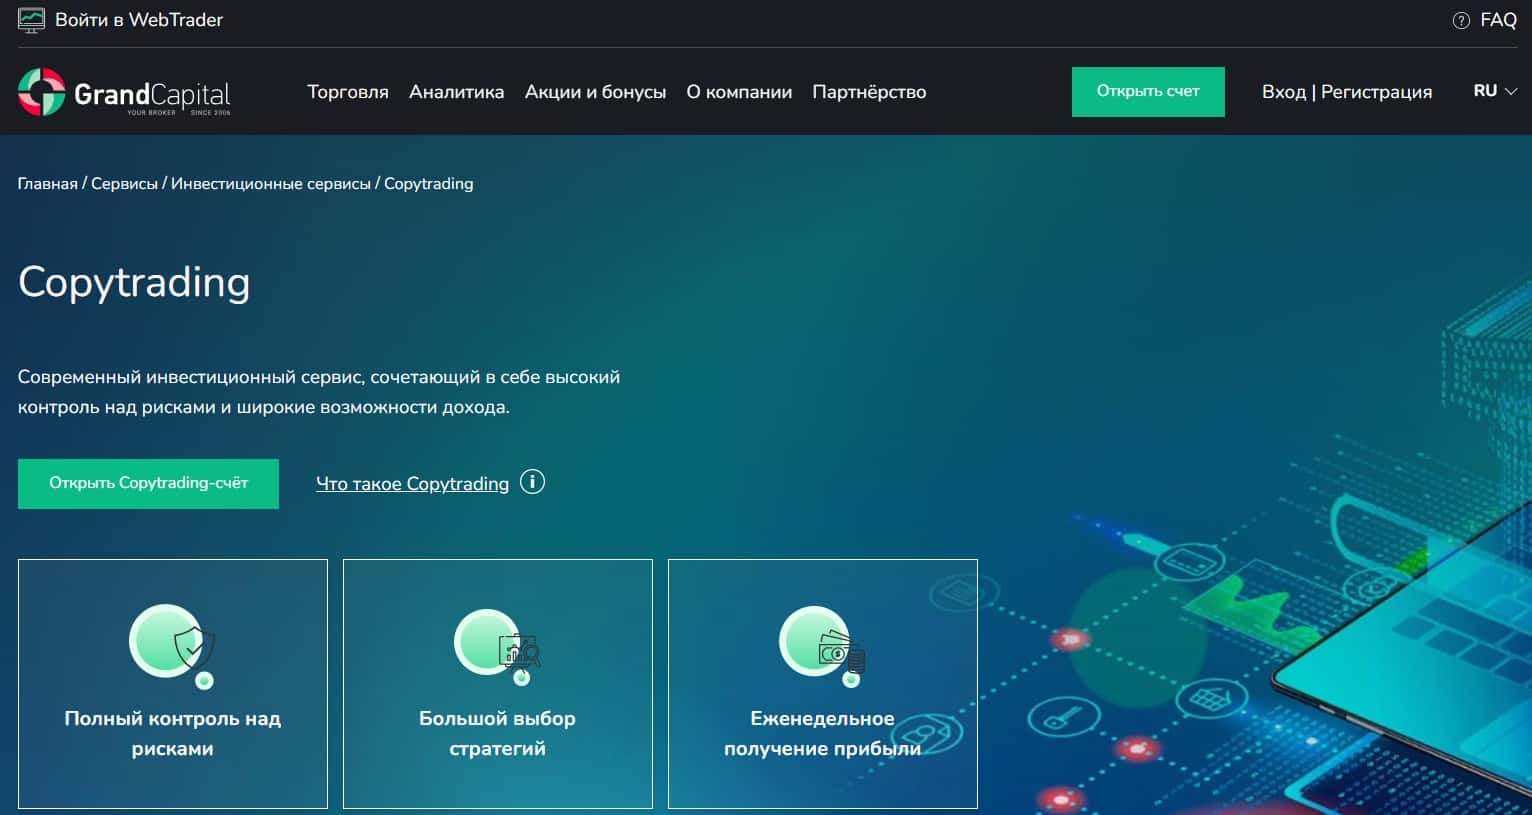Click the Вход login link
This screenshot has height=815, width=1532.
pyautogui.click(x=1283, y=92)
